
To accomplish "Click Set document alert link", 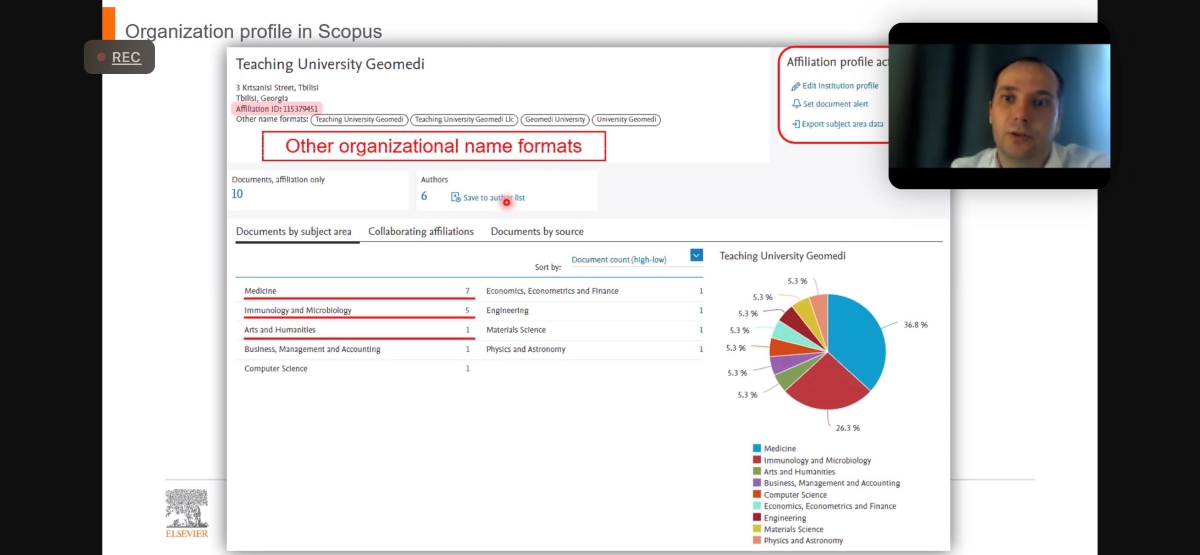I will [x=835, y=104].
